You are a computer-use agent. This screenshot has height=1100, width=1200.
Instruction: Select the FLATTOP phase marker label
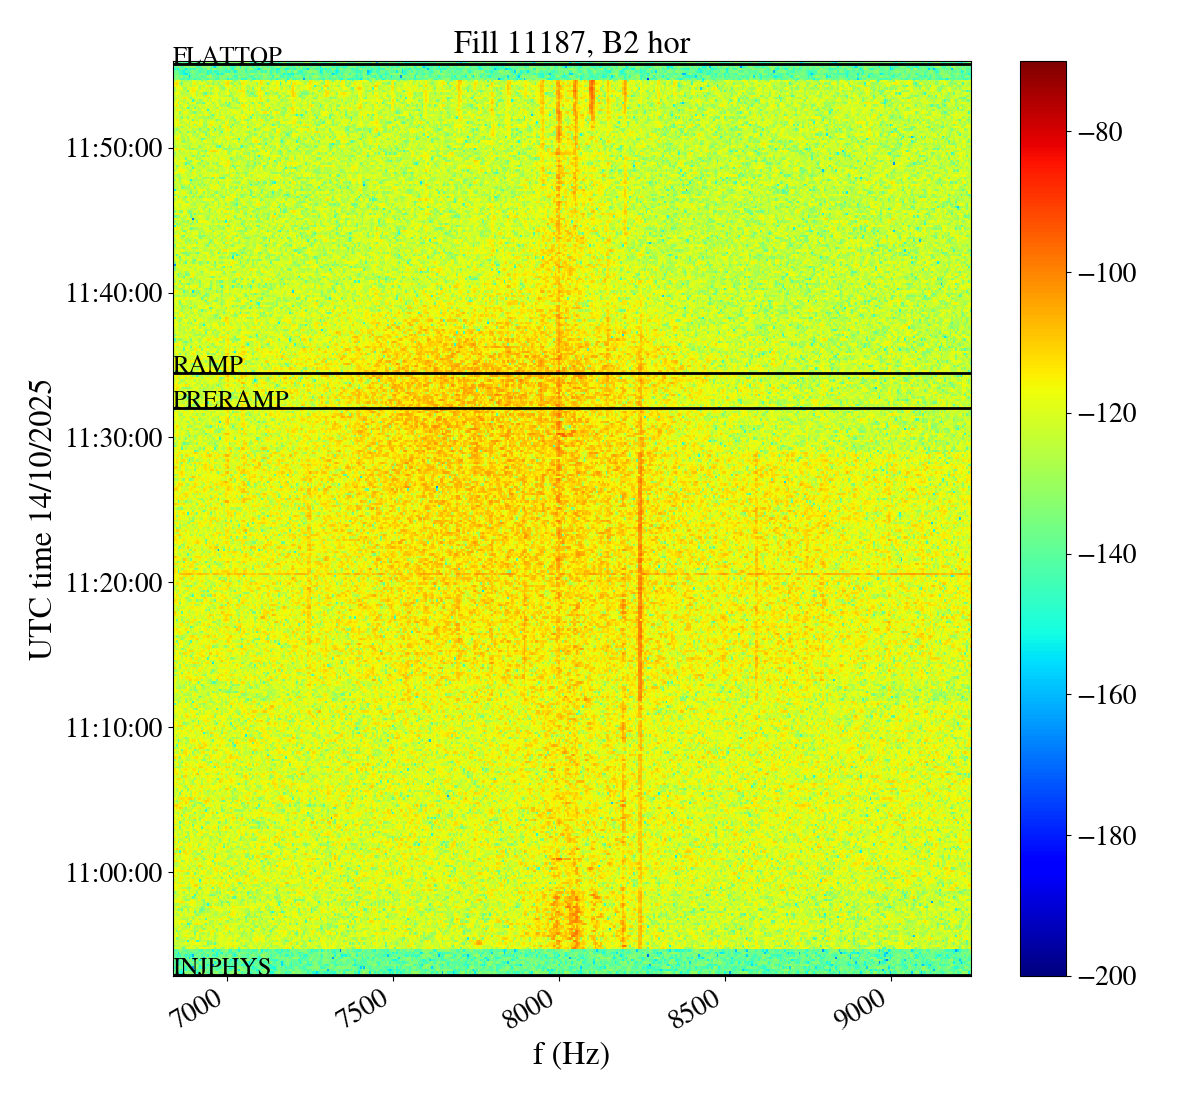point(227,56)
